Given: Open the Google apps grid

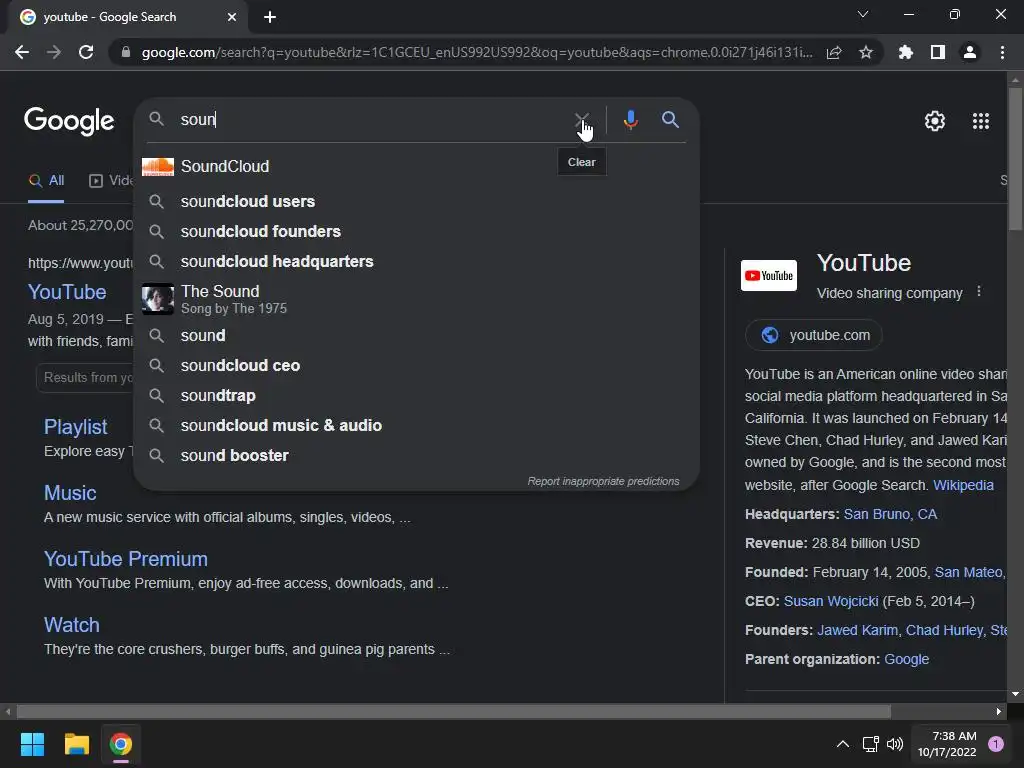Looking at the screenshot, I should tap(980, 121).
